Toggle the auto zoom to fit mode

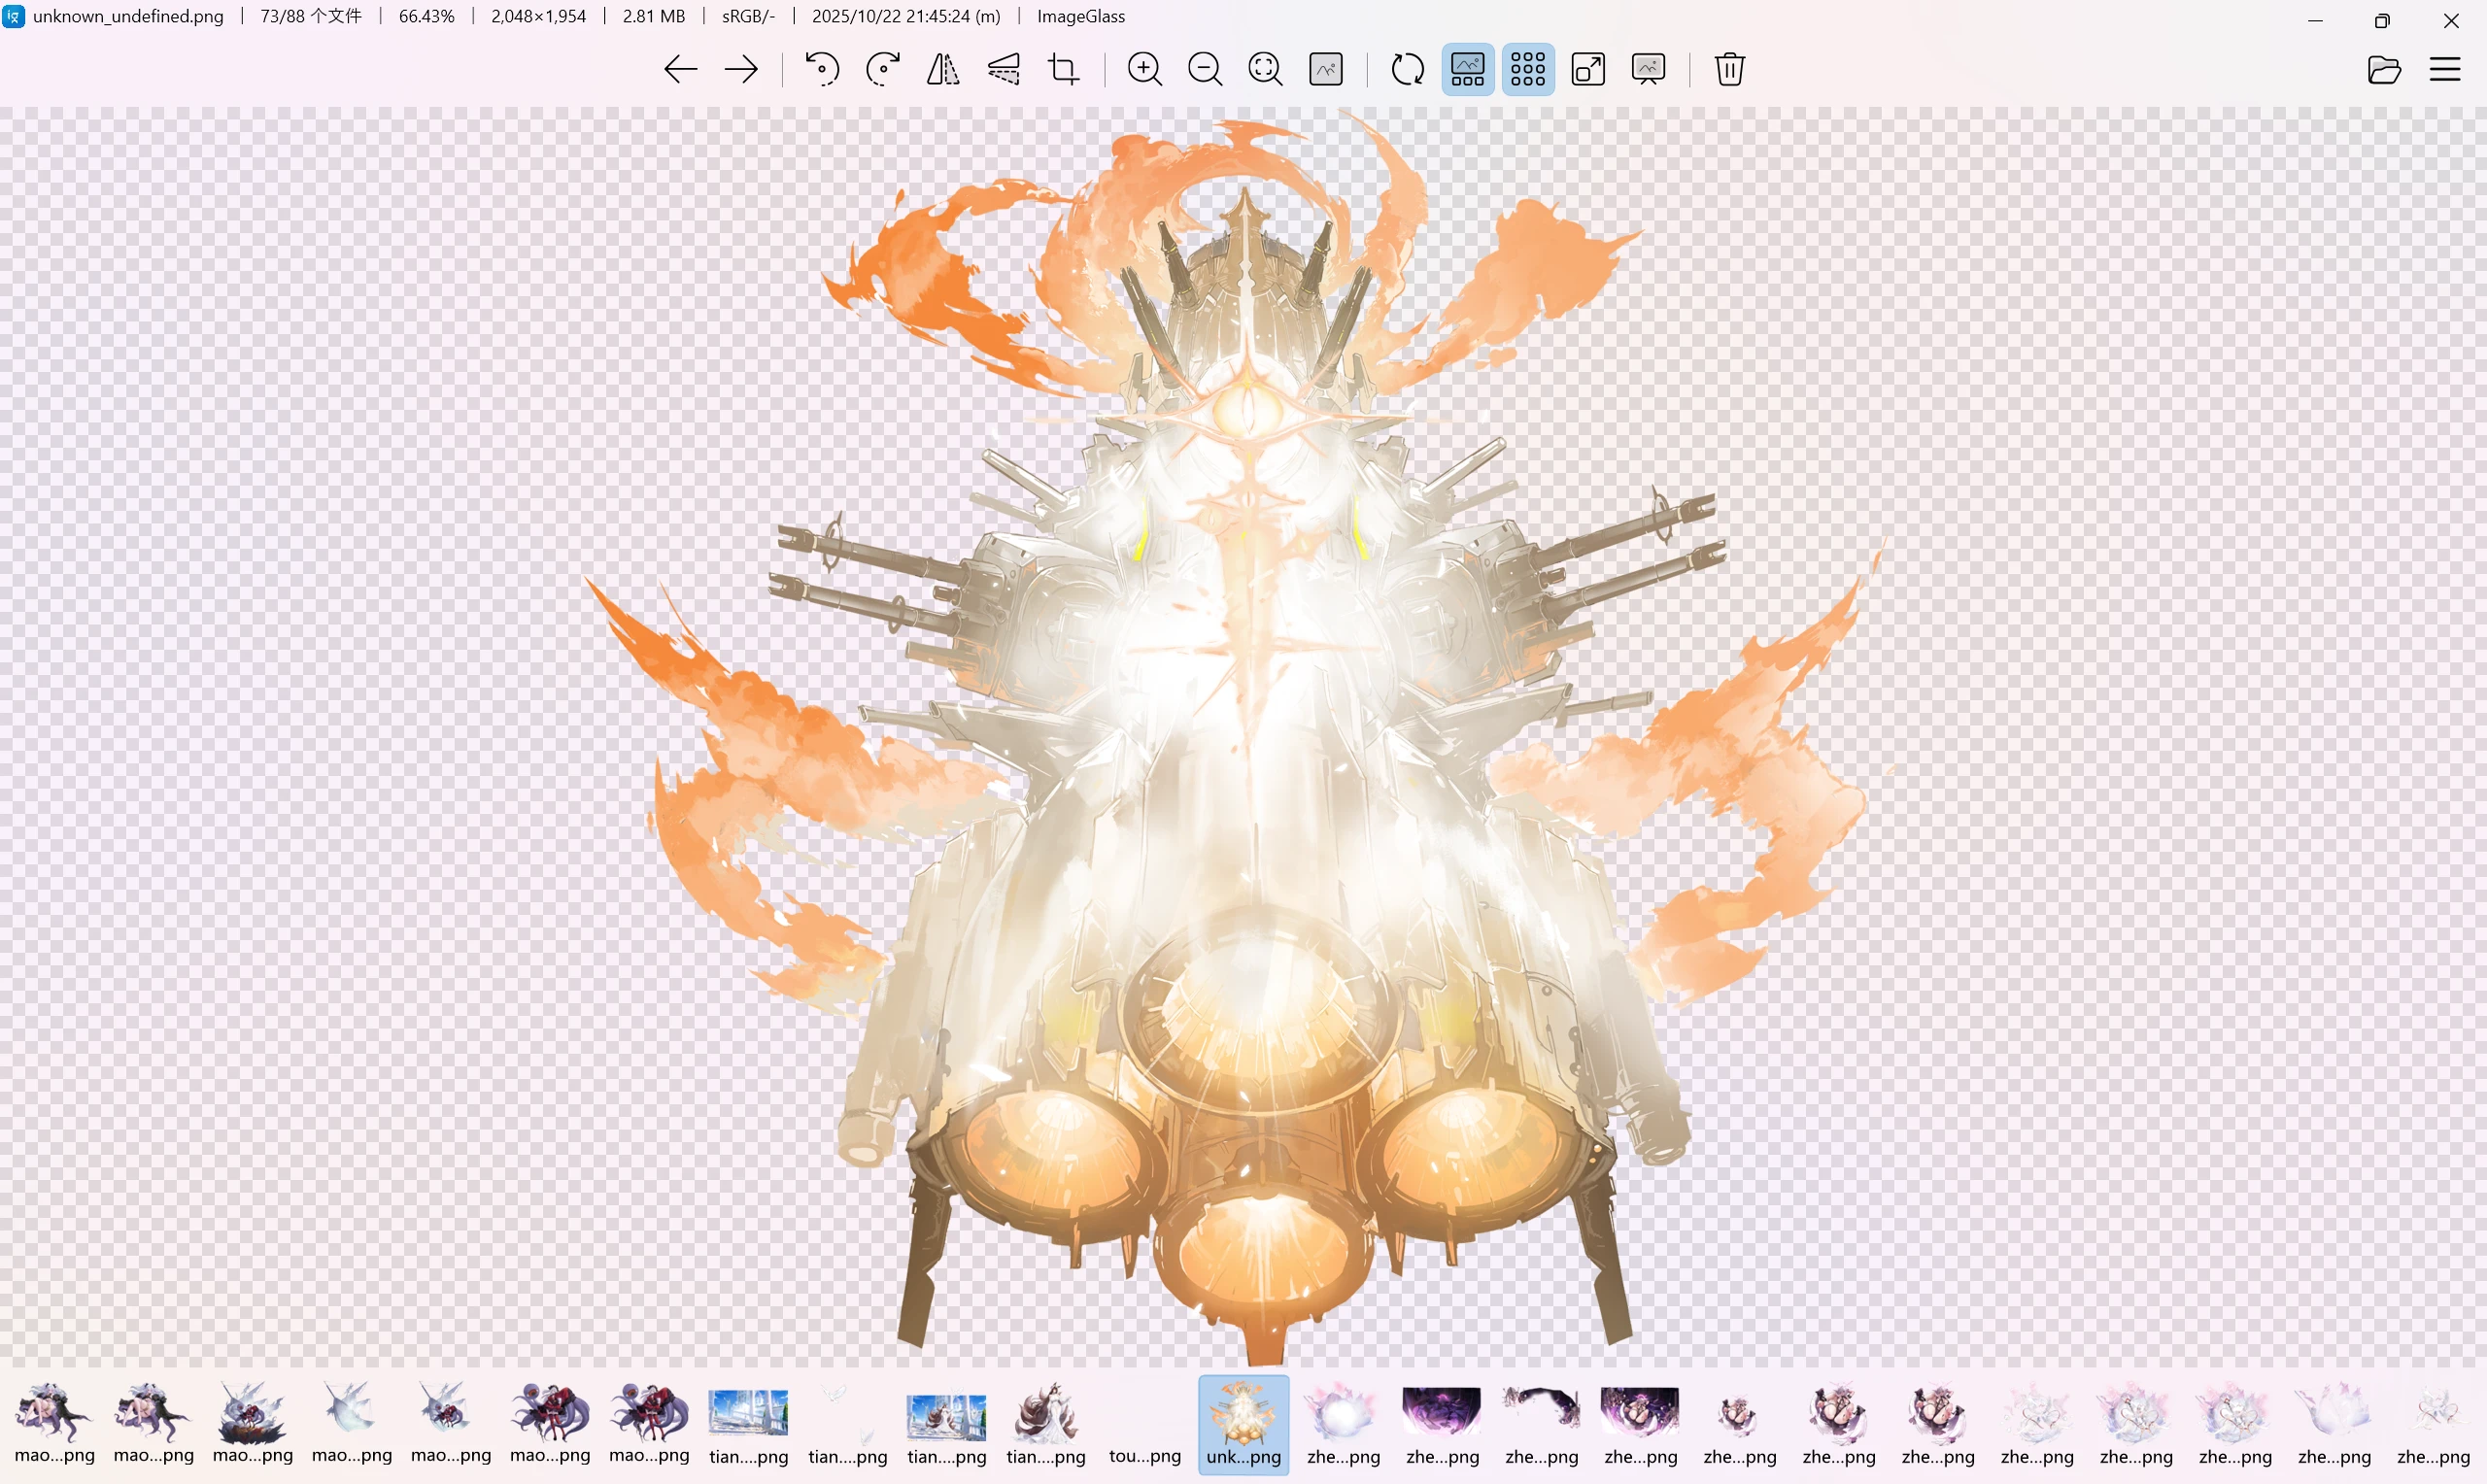point(1265,69)
